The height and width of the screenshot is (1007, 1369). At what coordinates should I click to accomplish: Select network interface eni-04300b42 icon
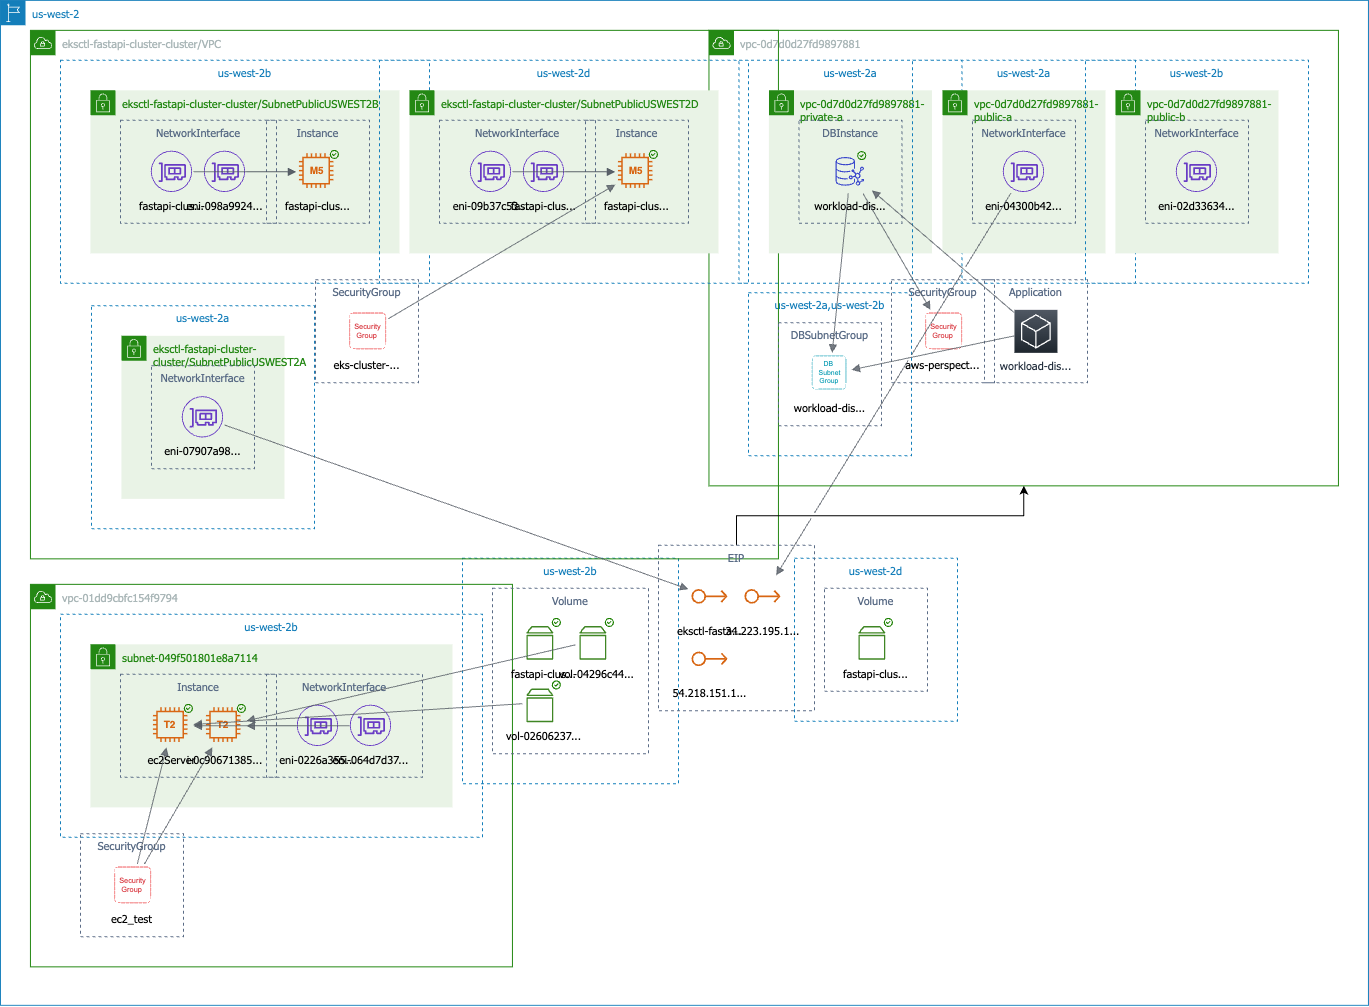tap(1023, 172)
